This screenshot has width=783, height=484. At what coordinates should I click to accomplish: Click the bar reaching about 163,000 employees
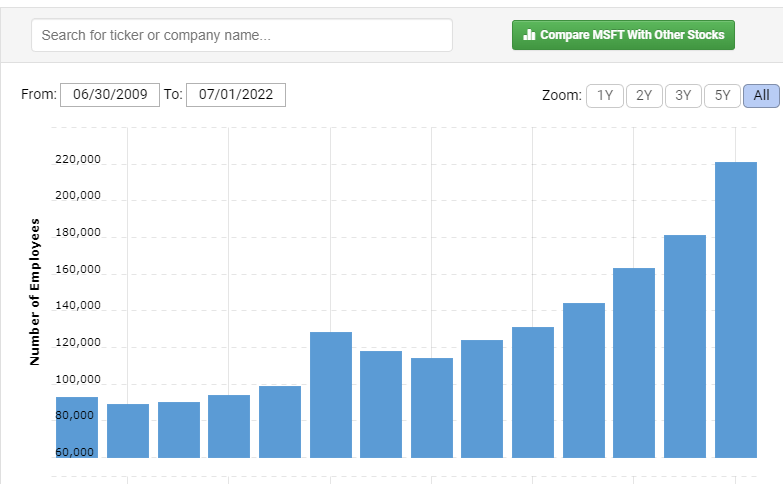click(634, 363)
